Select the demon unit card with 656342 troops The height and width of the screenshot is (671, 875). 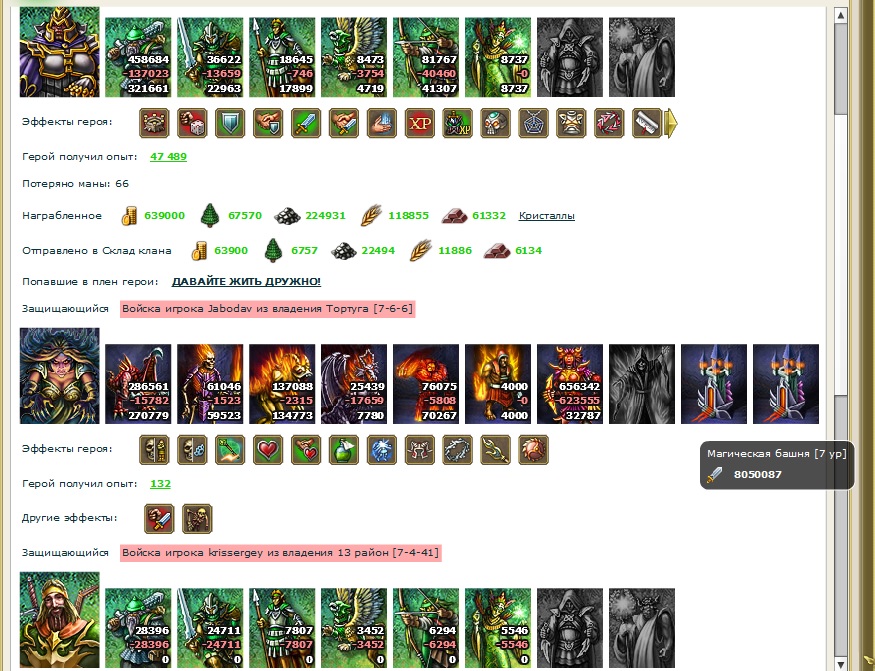570,384
